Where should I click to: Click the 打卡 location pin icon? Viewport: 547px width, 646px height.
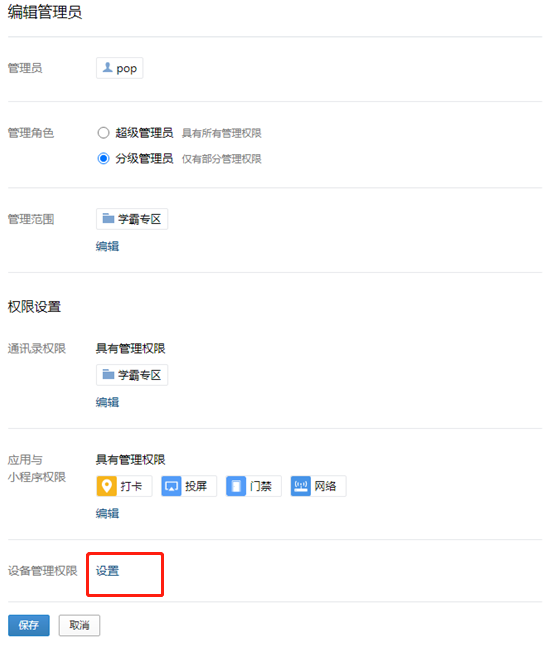click(107, 486)
